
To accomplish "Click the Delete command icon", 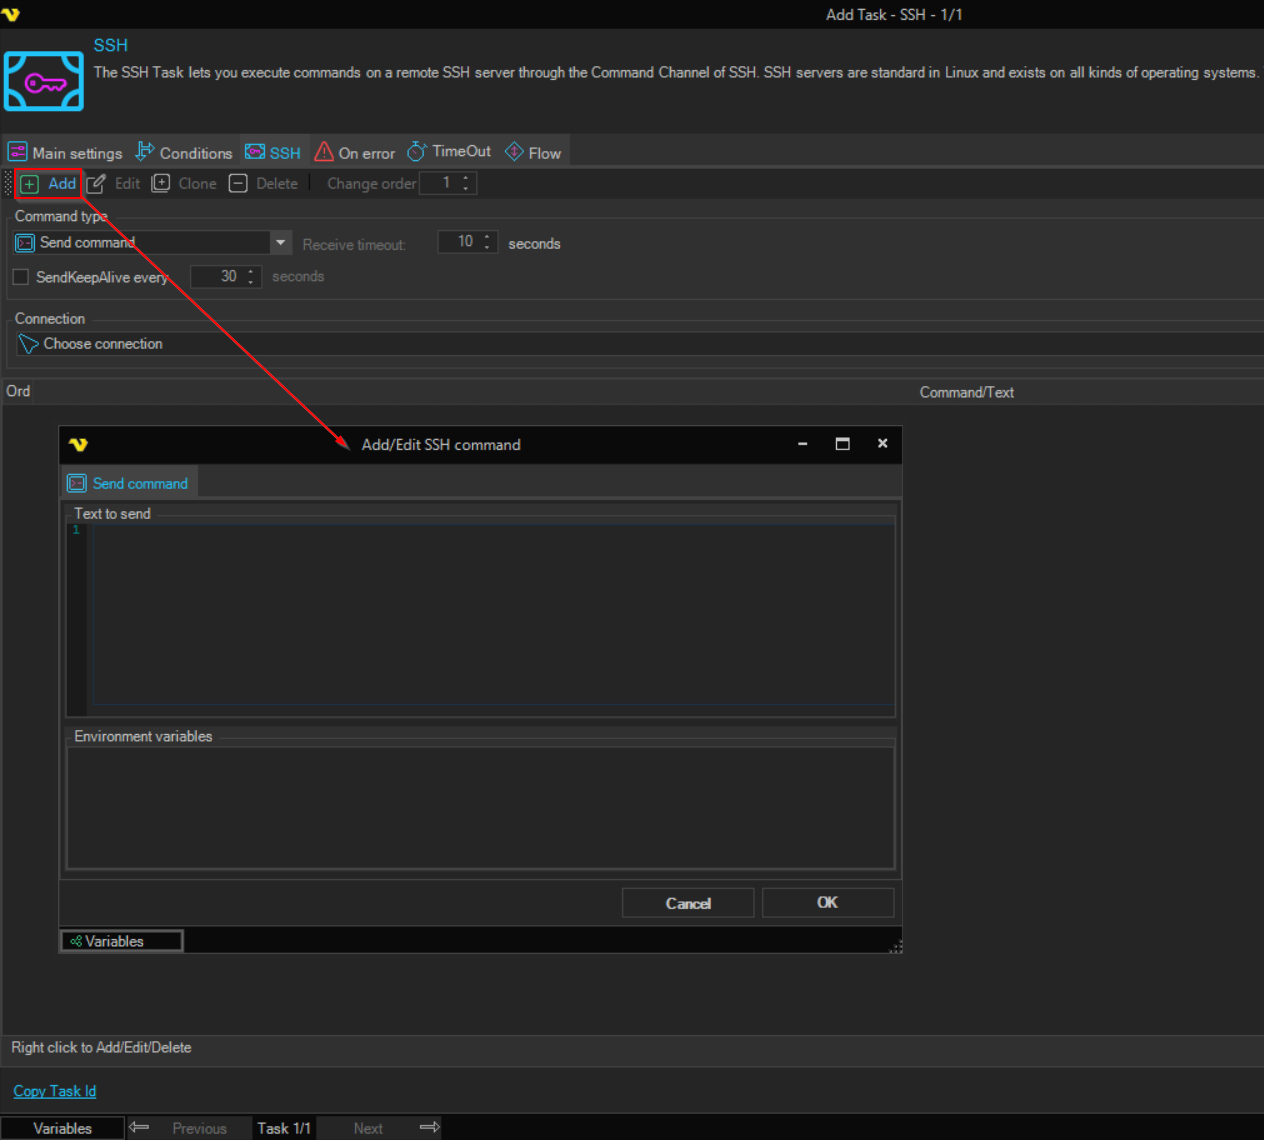I will pyautogui.click(x=238, y=184).
